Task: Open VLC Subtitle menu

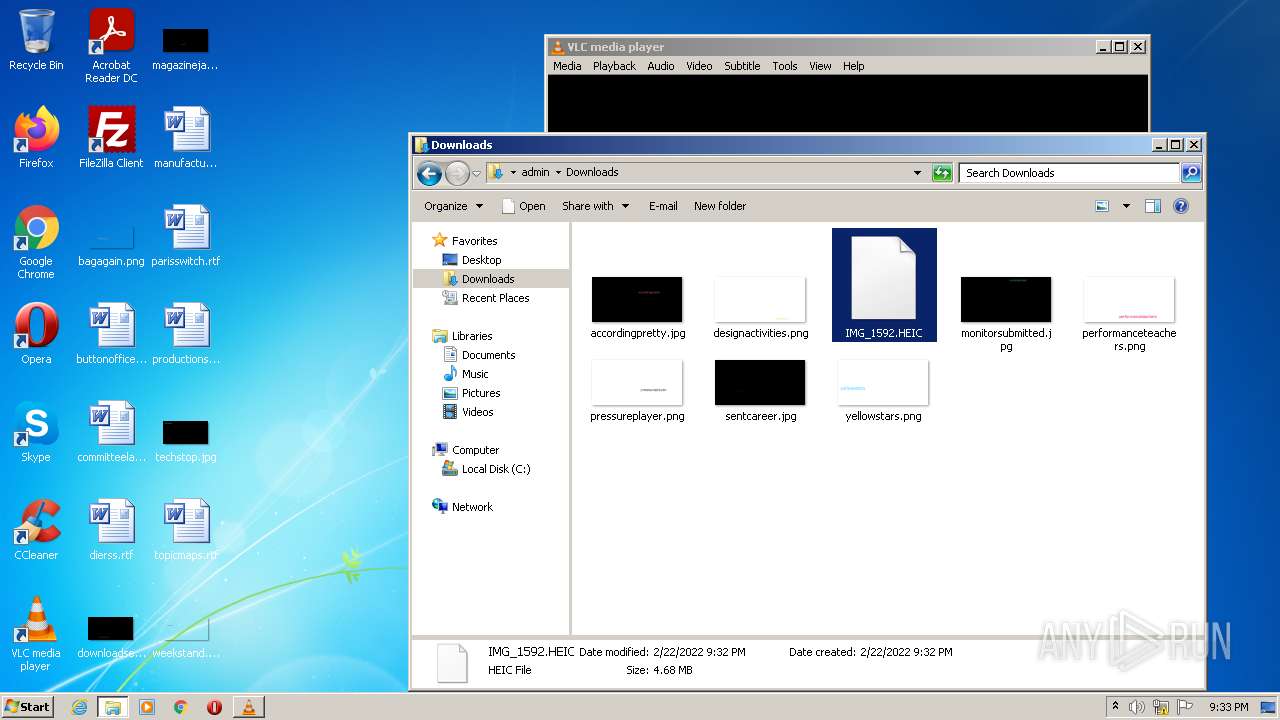Action: click(742, 66)
